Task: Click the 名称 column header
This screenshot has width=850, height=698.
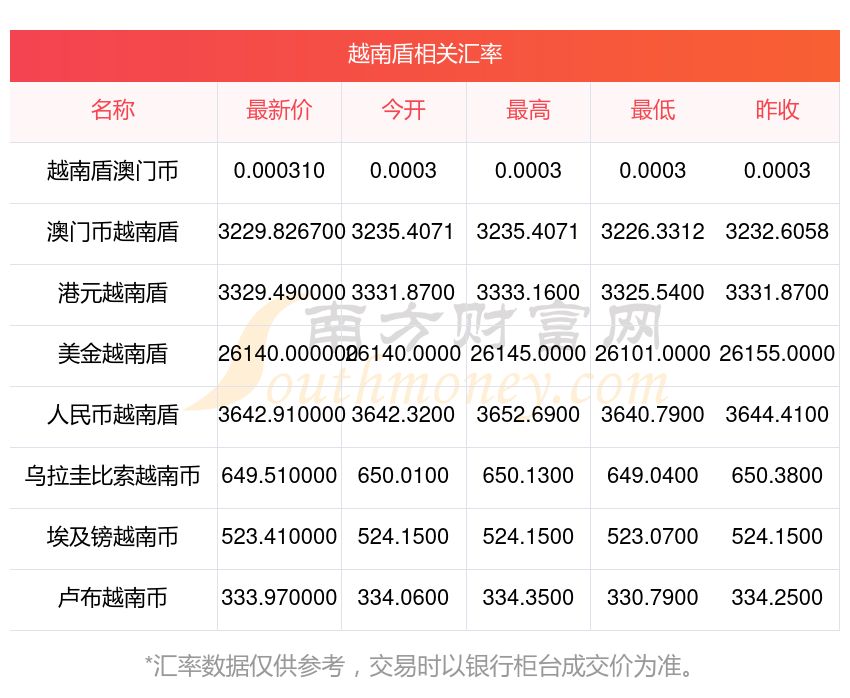Action: coord(113,110)
